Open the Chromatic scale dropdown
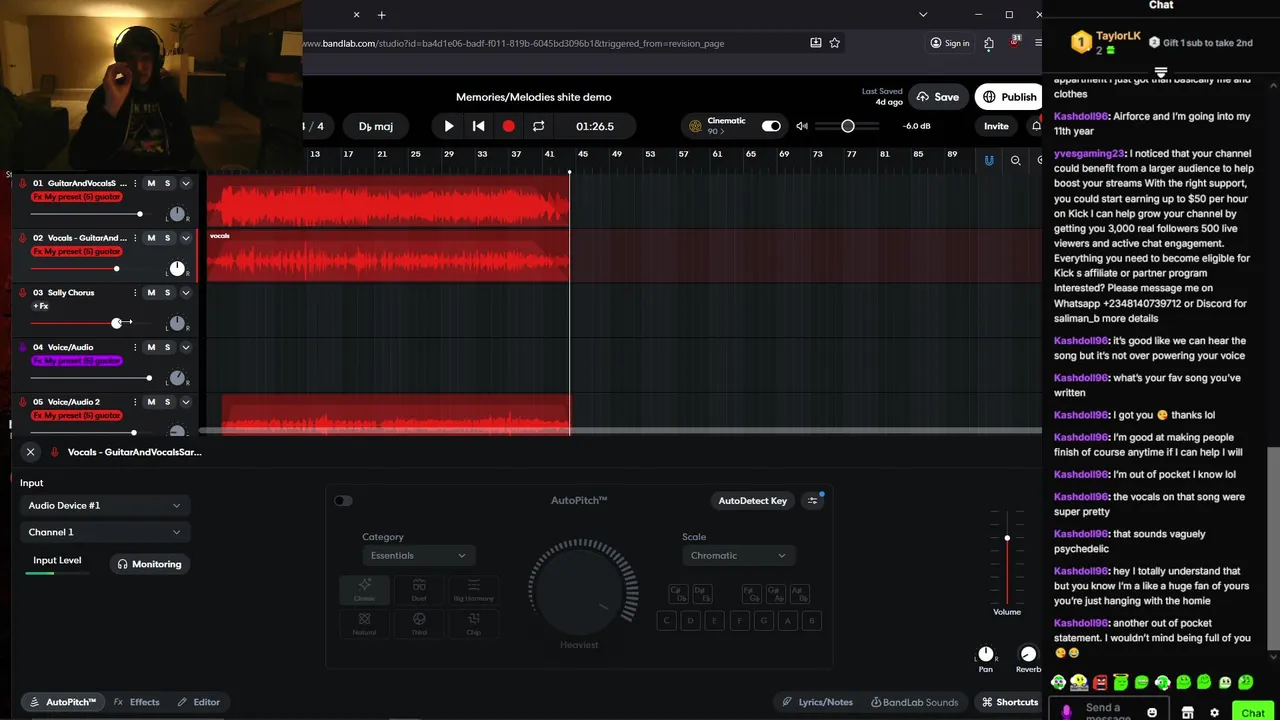 pyautogui.click(x=738, y=555)
